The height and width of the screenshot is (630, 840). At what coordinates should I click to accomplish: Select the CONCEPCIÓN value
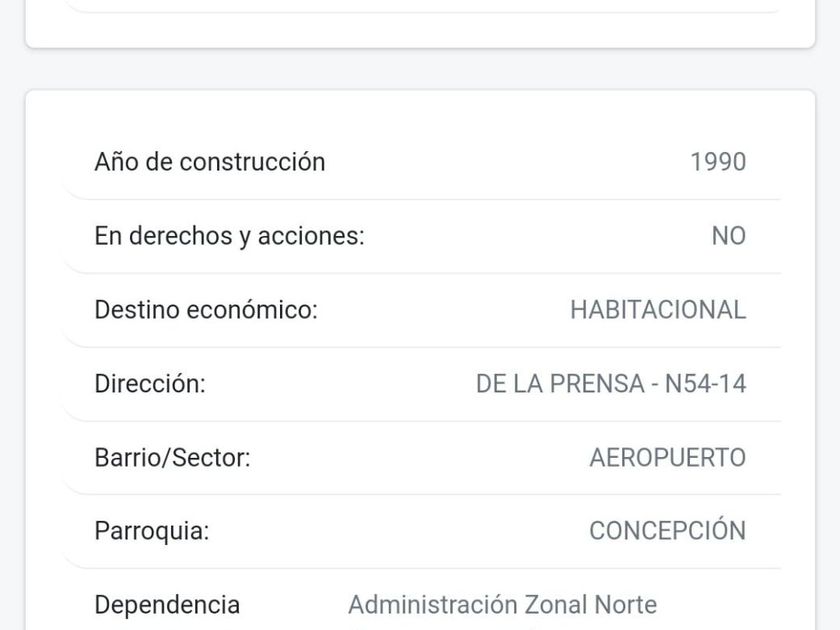point(667,531)
